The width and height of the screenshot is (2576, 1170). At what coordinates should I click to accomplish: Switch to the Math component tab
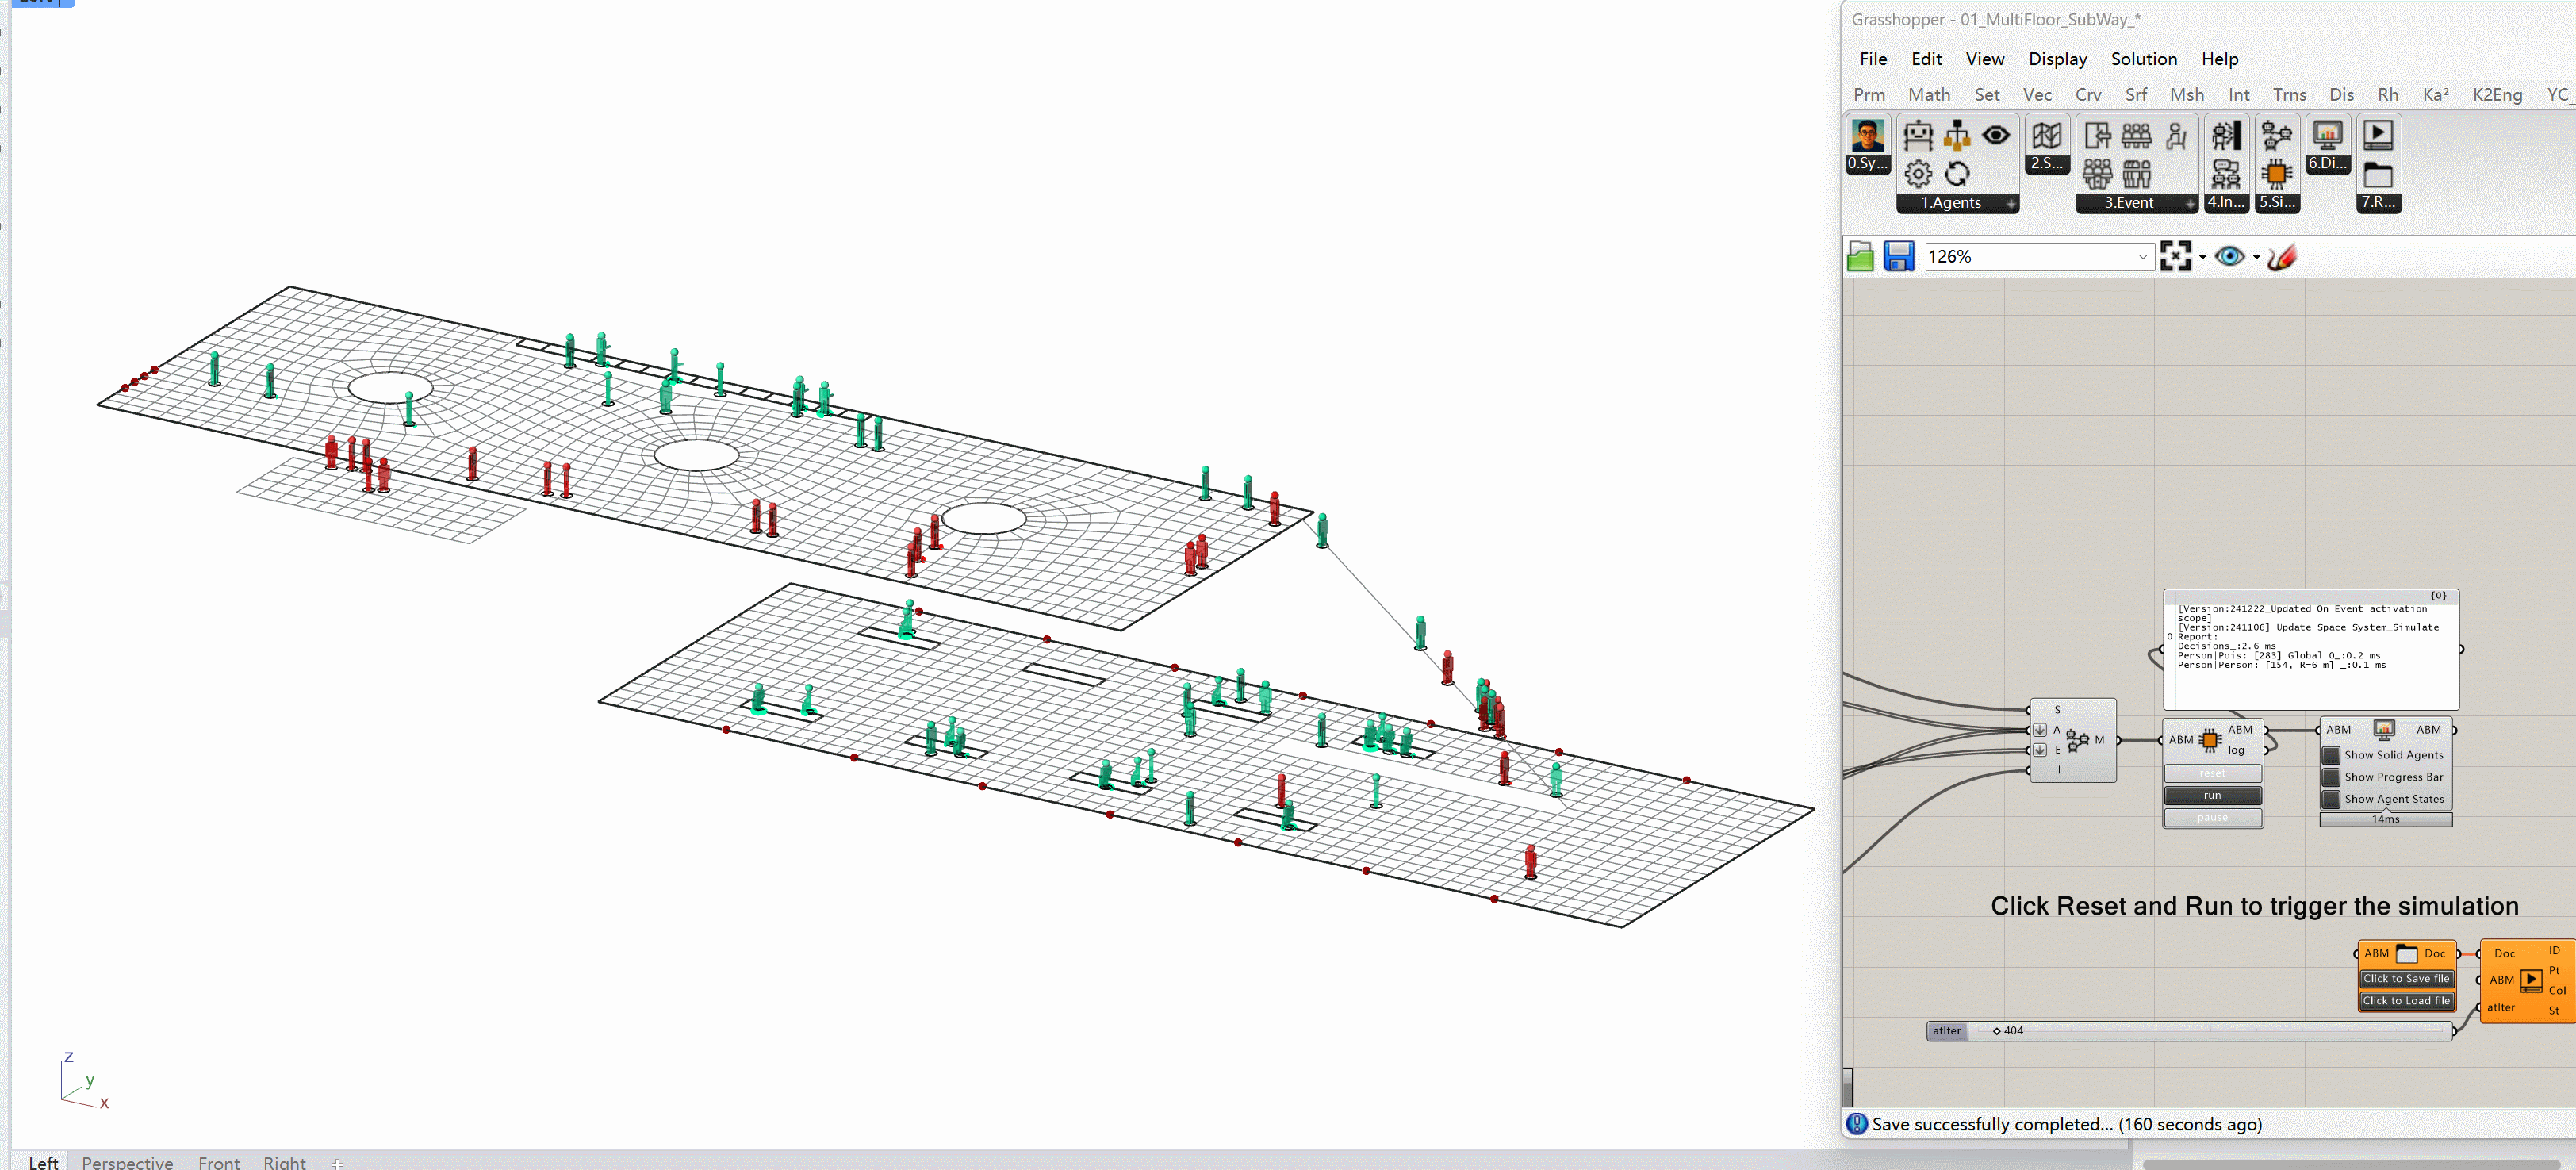[1928, 95]
